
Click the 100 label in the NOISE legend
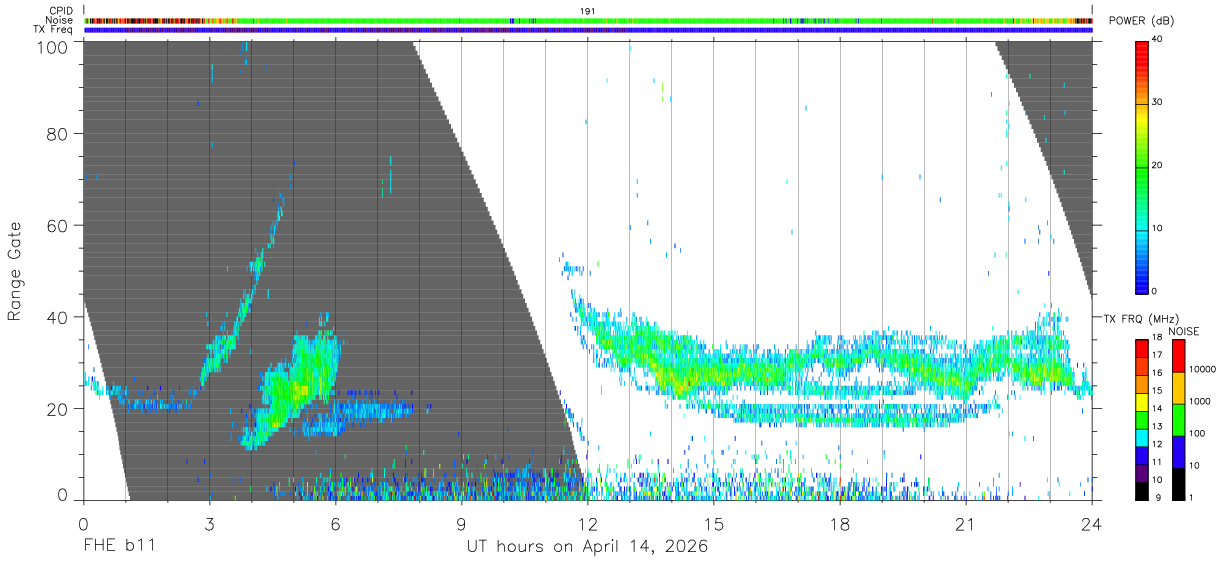tap(1197, 433)
